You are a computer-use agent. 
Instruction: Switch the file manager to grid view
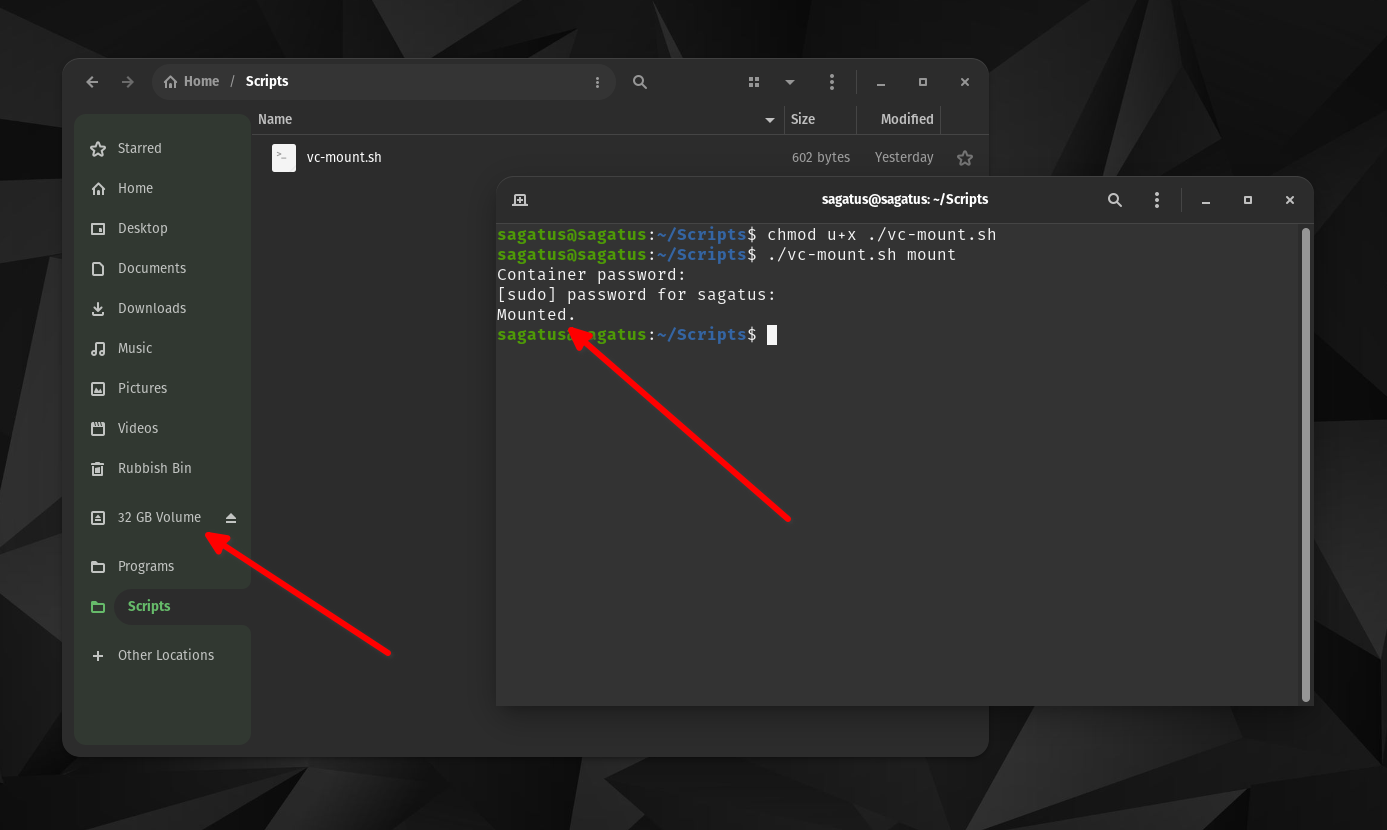point(755,82)
